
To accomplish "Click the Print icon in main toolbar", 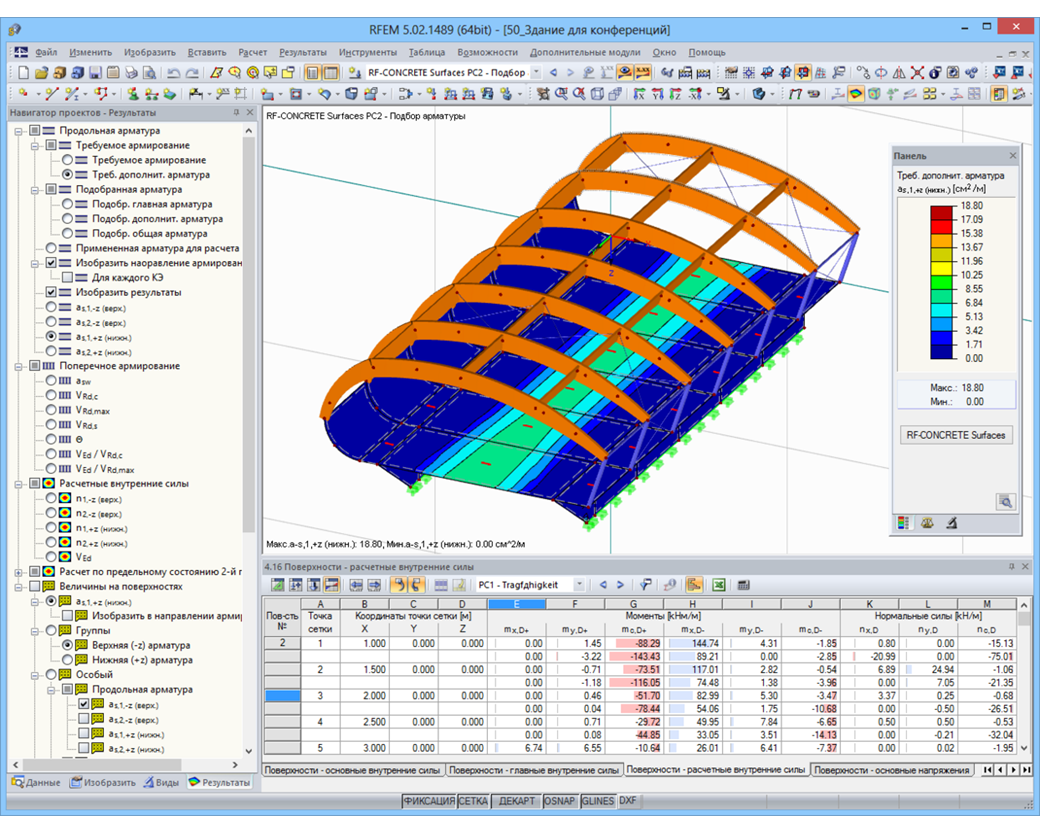I will (x=130, y=72).
